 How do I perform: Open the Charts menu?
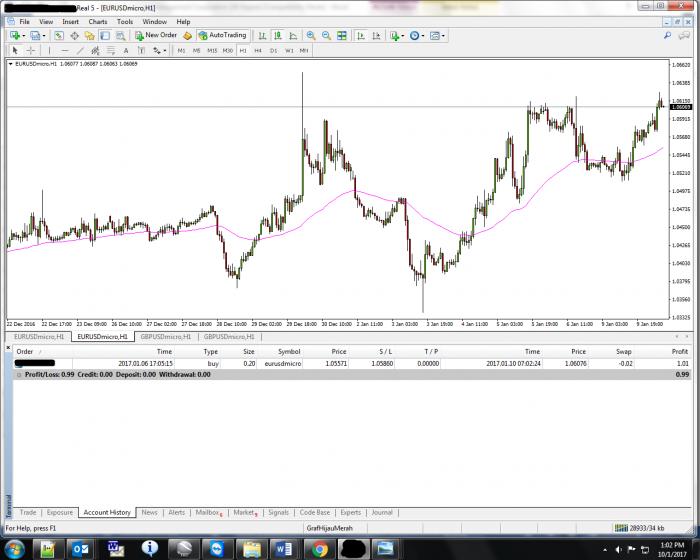97,21
